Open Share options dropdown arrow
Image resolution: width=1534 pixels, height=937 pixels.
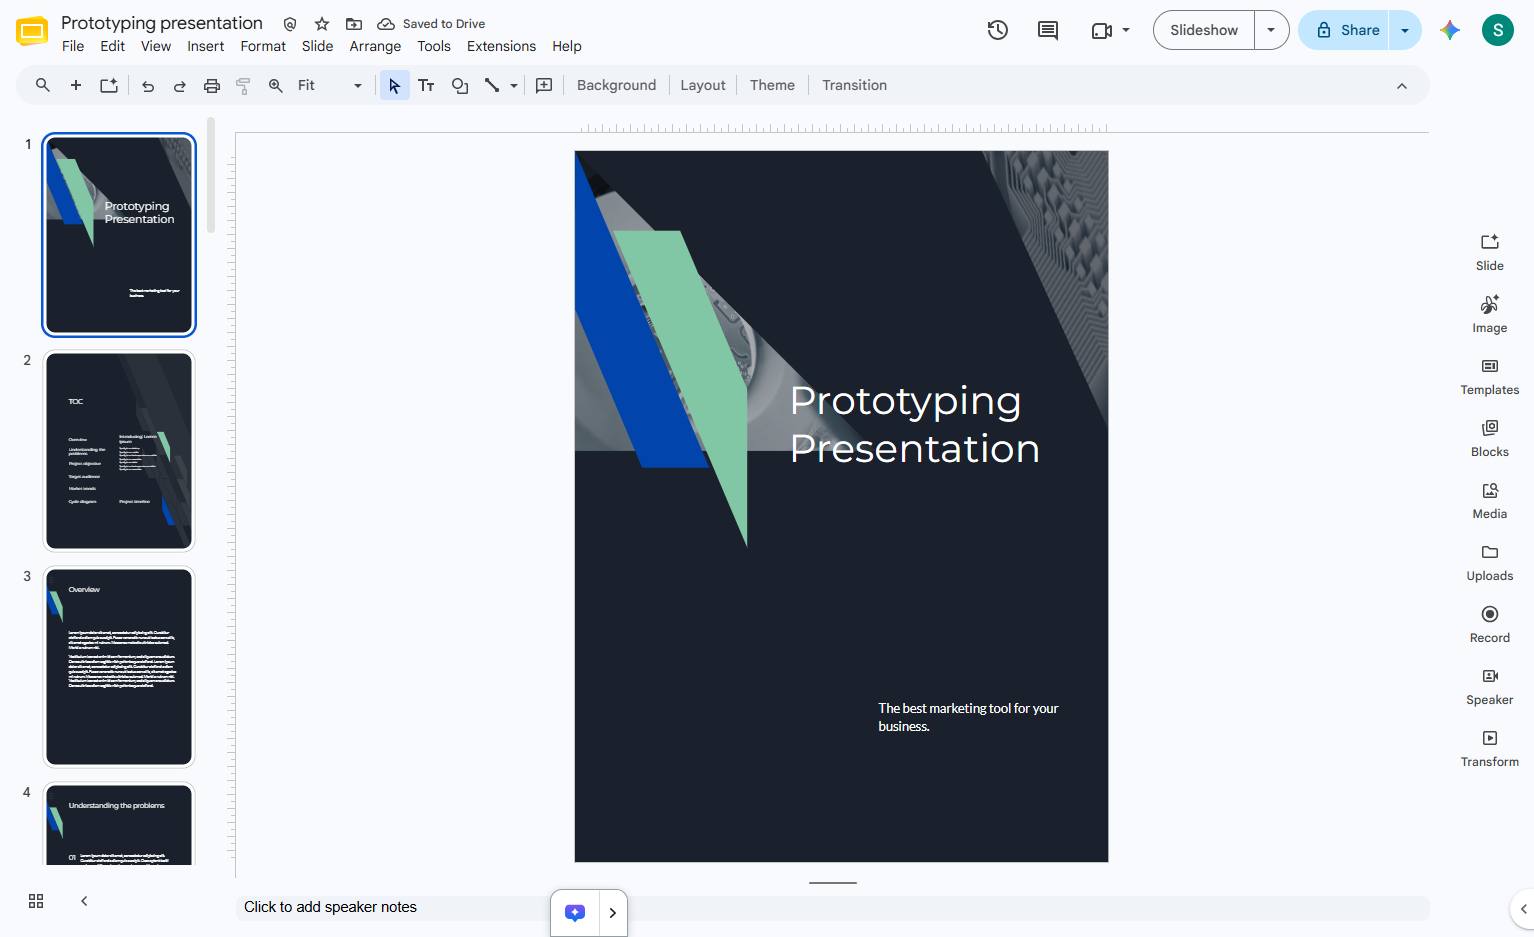[x=1405, y=30]
